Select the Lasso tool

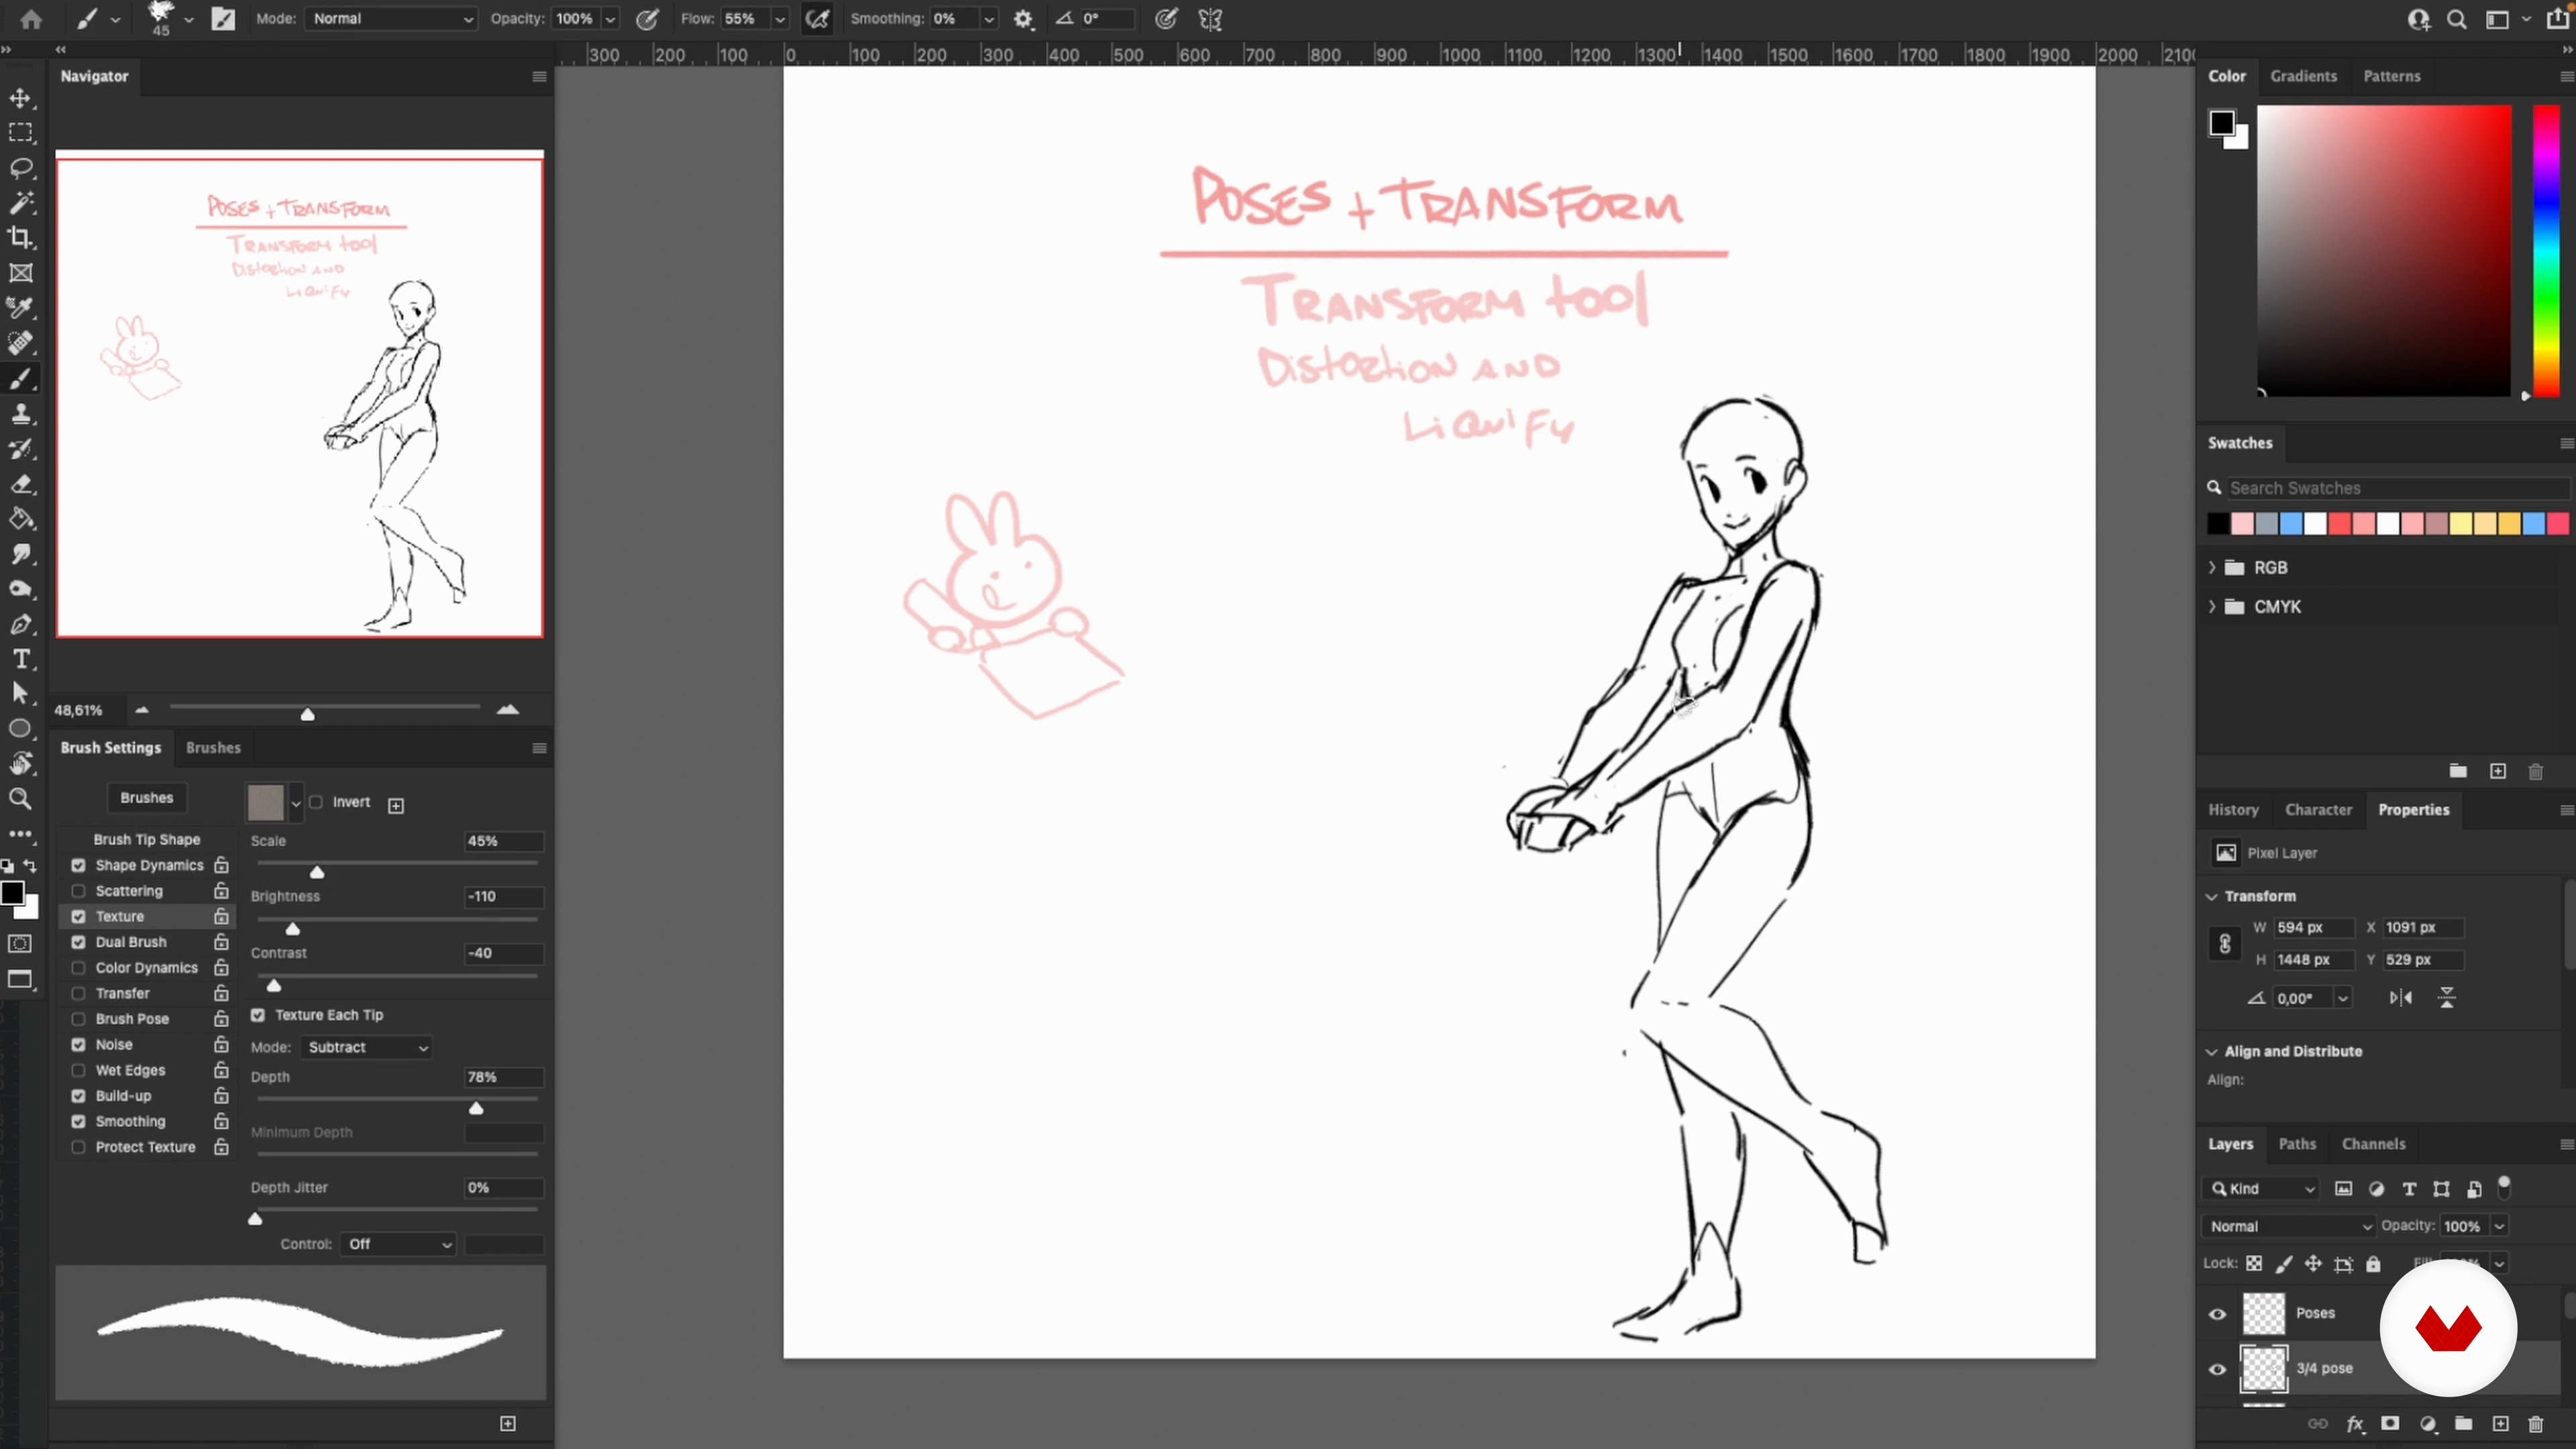click(x=20, y=168)
